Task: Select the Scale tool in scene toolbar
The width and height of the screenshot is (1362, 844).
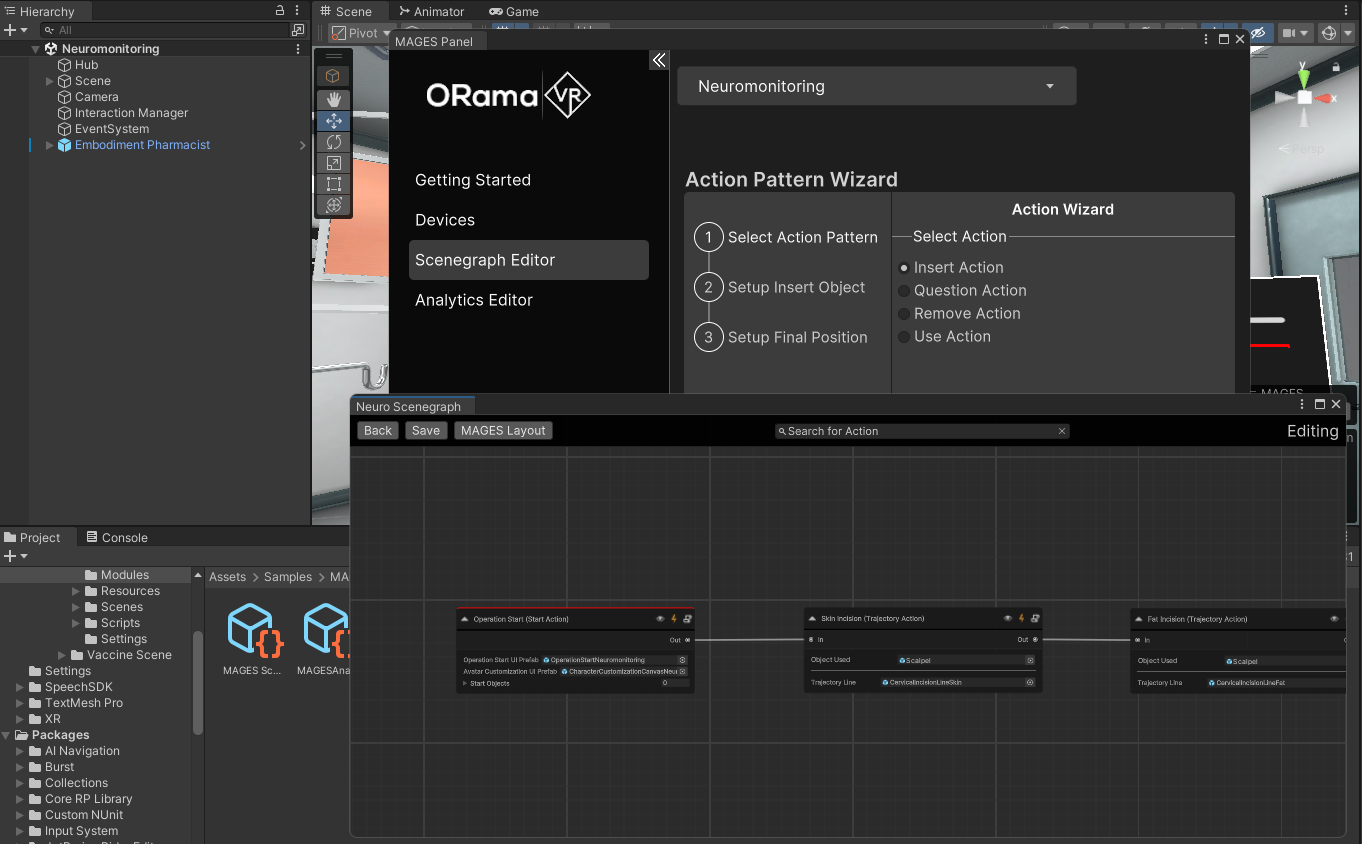Action: click(x=334, y=163)
